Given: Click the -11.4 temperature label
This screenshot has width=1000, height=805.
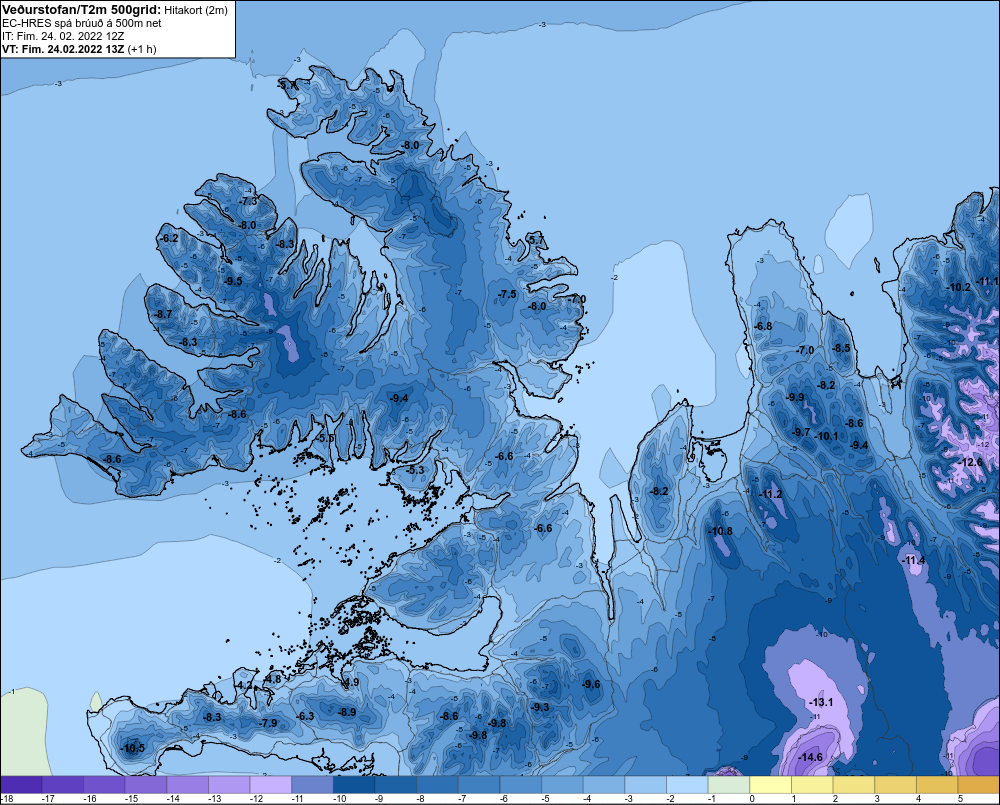Looking at the screenshot, I should pyautogui.click(x=913, y=560).
